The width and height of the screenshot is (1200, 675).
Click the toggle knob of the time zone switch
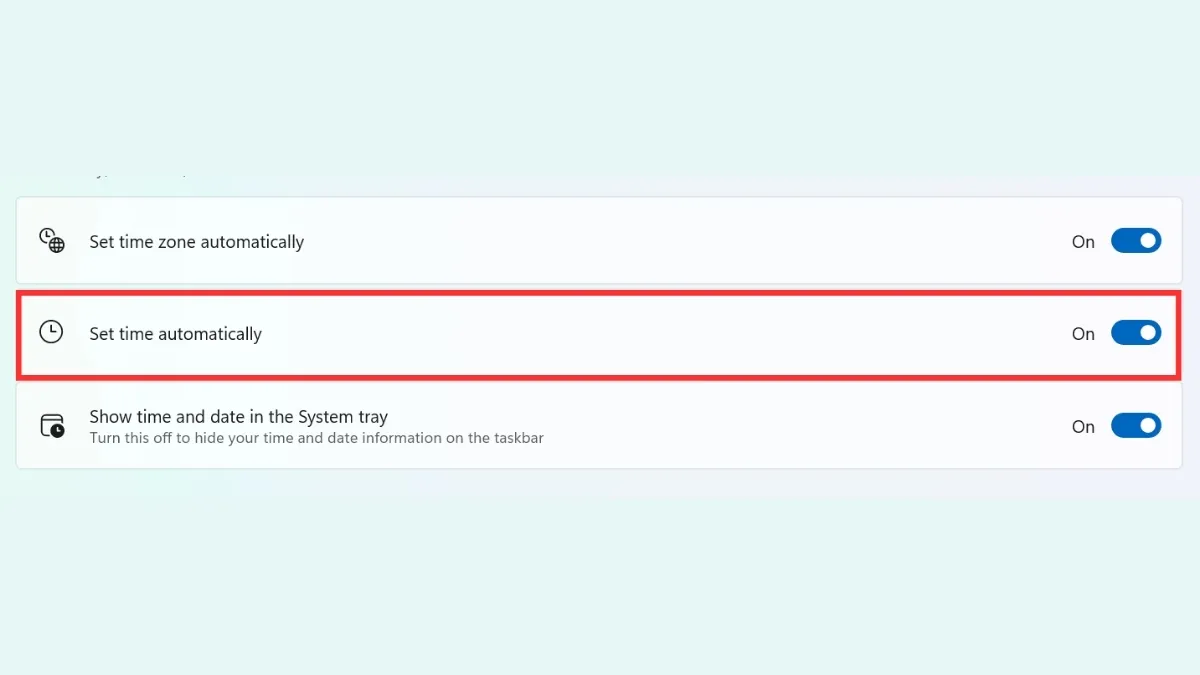click(x=1146, y=240)
